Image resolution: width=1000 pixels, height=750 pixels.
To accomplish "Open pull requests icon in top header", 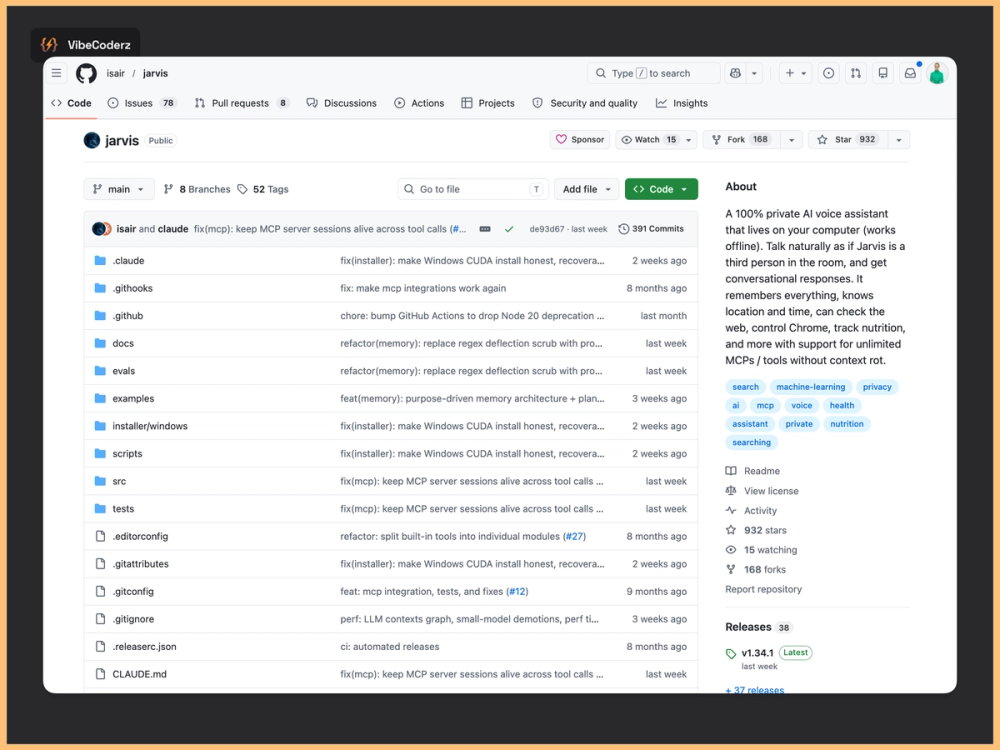I will point(856,73).
